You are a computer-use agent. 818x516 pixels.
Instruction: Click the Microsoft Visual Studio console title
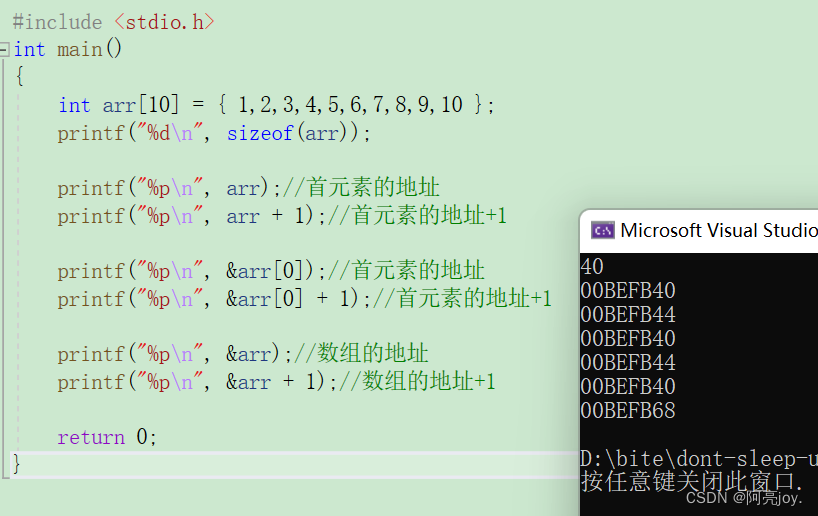coord(719,230)
